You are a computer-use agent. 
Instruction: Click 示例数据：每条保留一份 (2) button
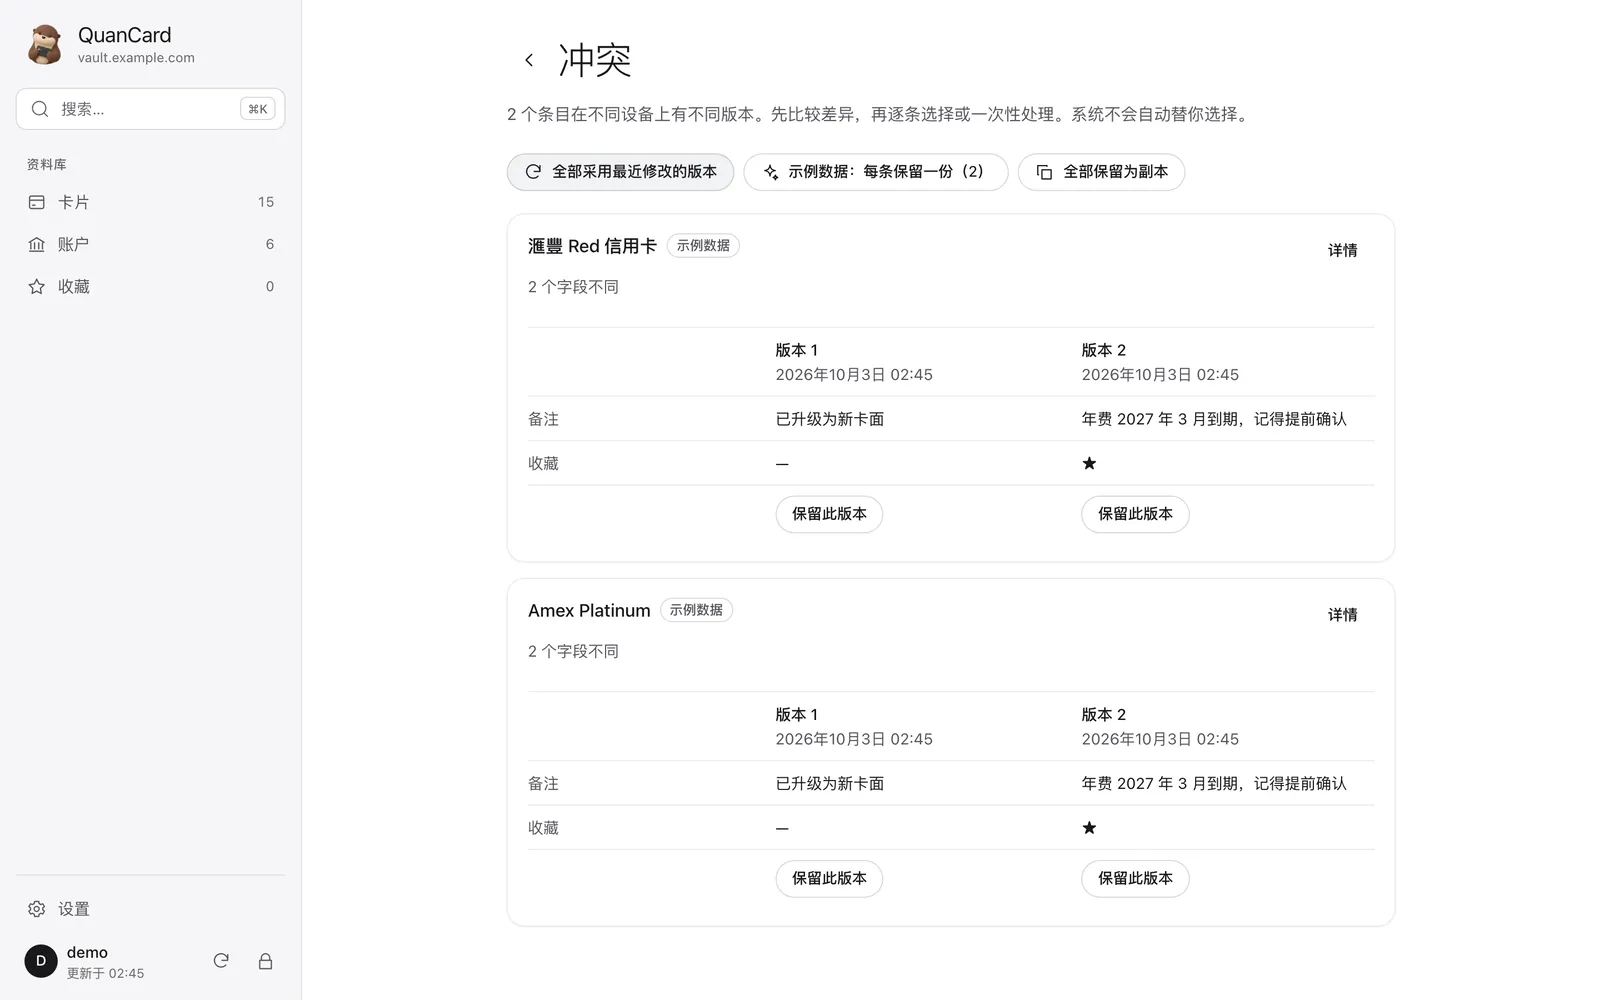(875, 172)
